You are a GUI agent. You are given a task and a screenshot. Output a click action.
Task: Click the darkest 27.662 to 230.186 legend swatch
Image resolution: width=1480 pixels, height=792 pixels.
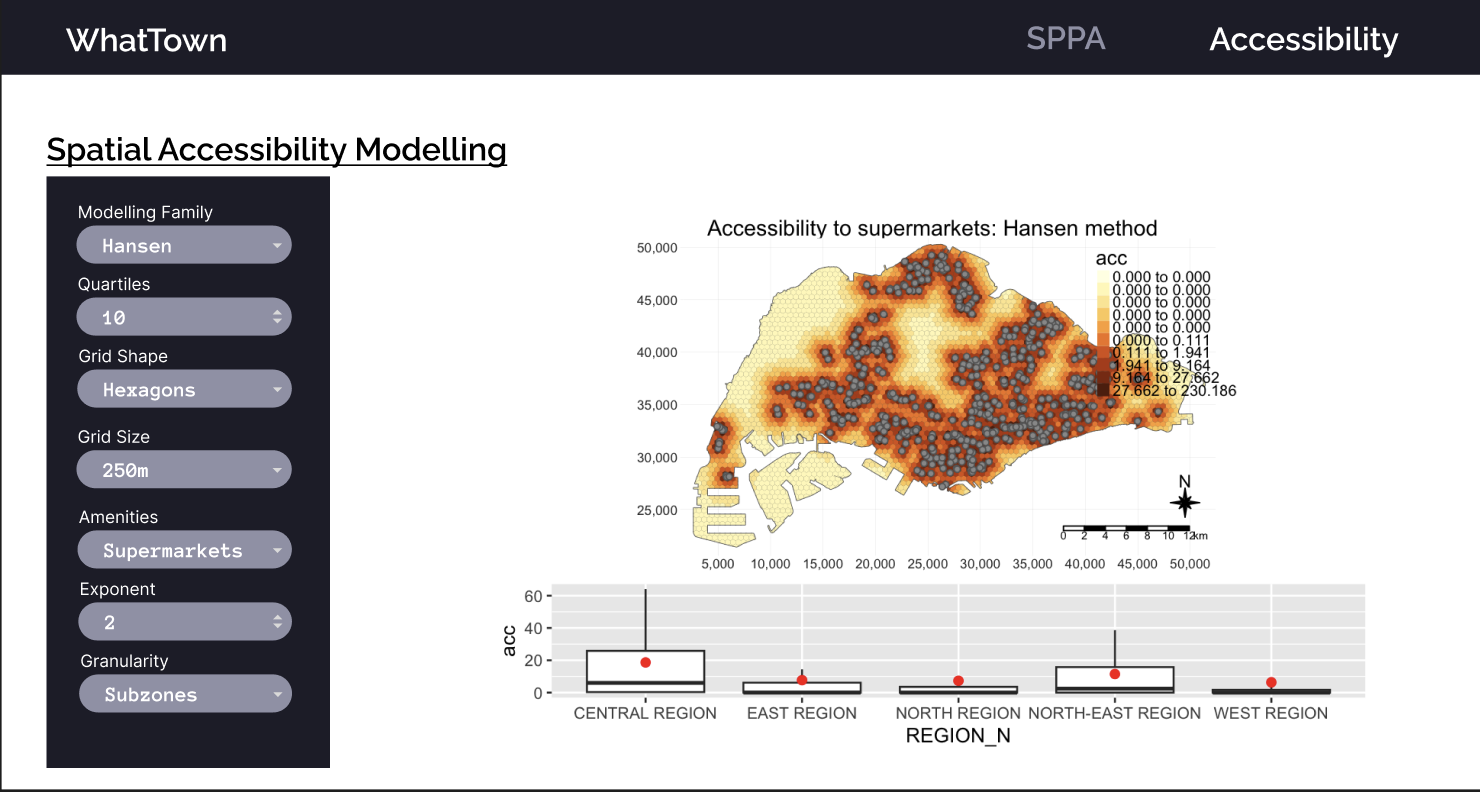1103,391
